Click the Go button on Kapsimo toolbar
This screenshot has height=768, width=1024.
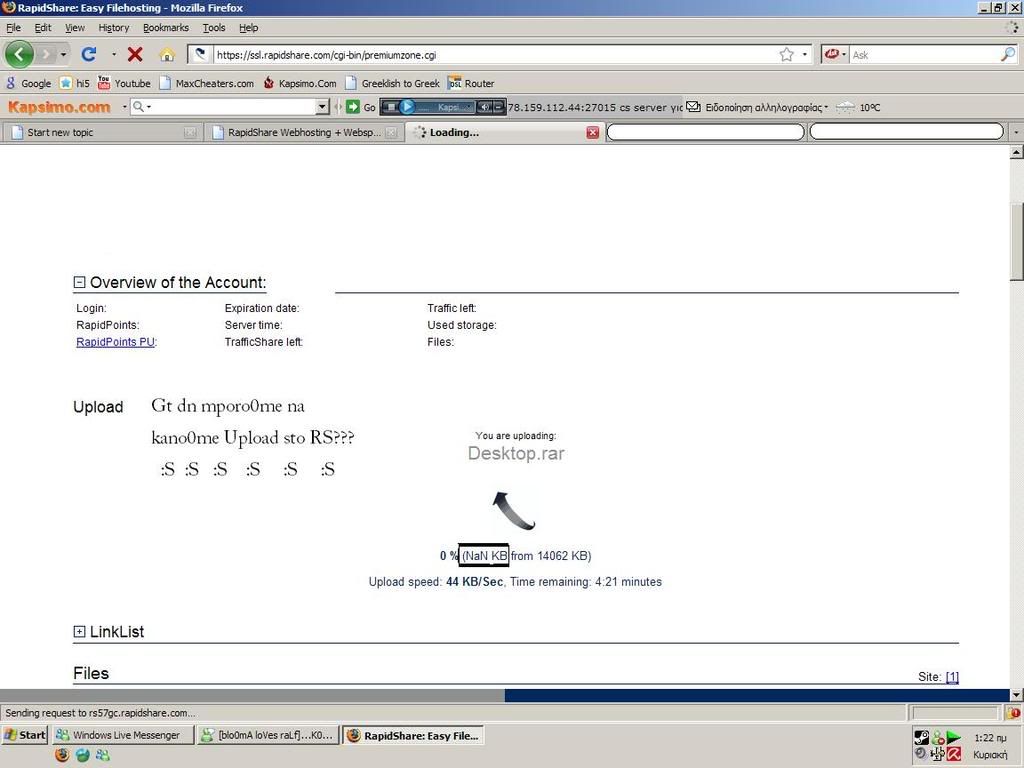pyautogui.click(x=361, y=107)
